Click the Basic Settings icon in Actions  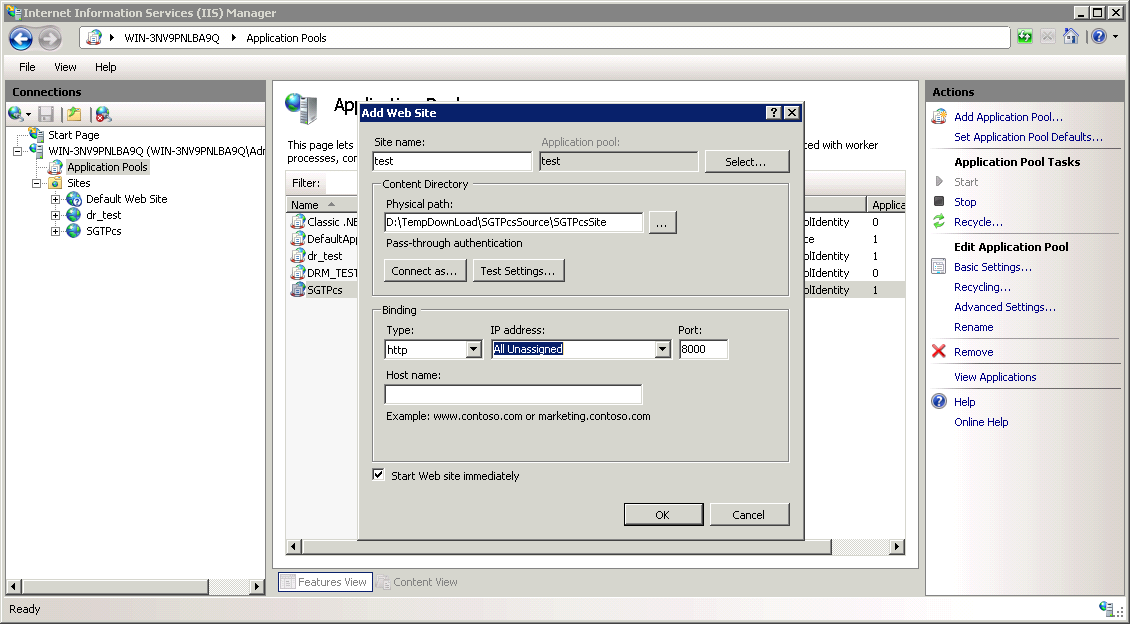(938, 267)
